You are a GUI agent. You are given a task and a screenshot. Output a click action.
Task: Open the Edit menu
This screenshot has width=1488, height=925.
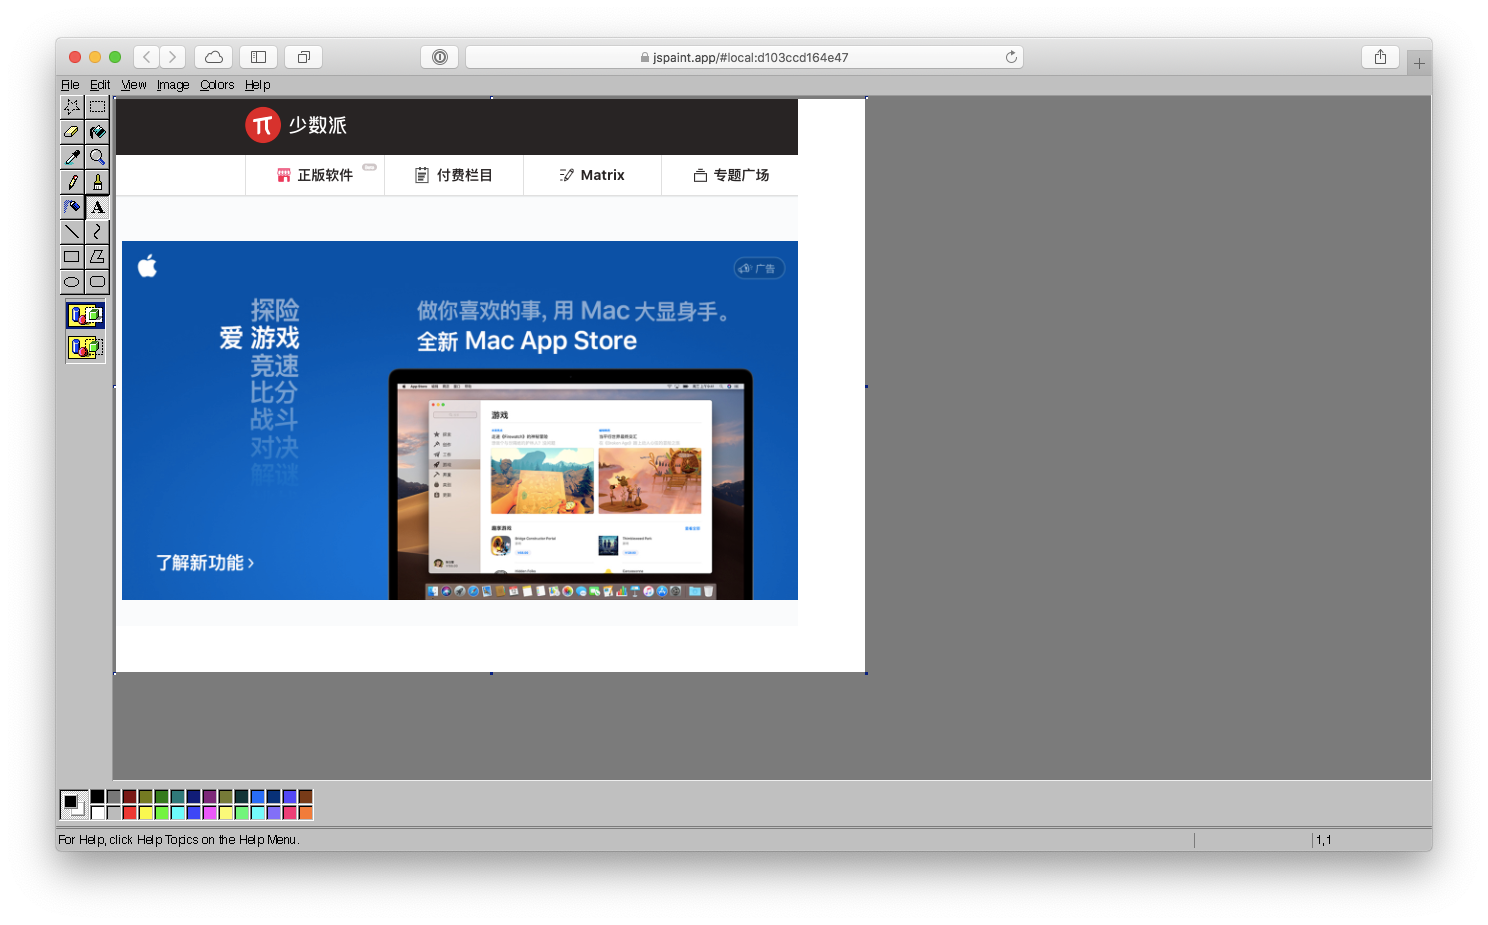point(100,85)
